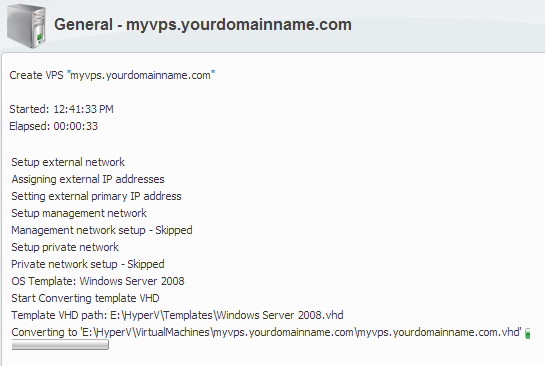545x366 pixels.
Task: Click Start Converting template VHD entry
Action: (x=85, y=298)
